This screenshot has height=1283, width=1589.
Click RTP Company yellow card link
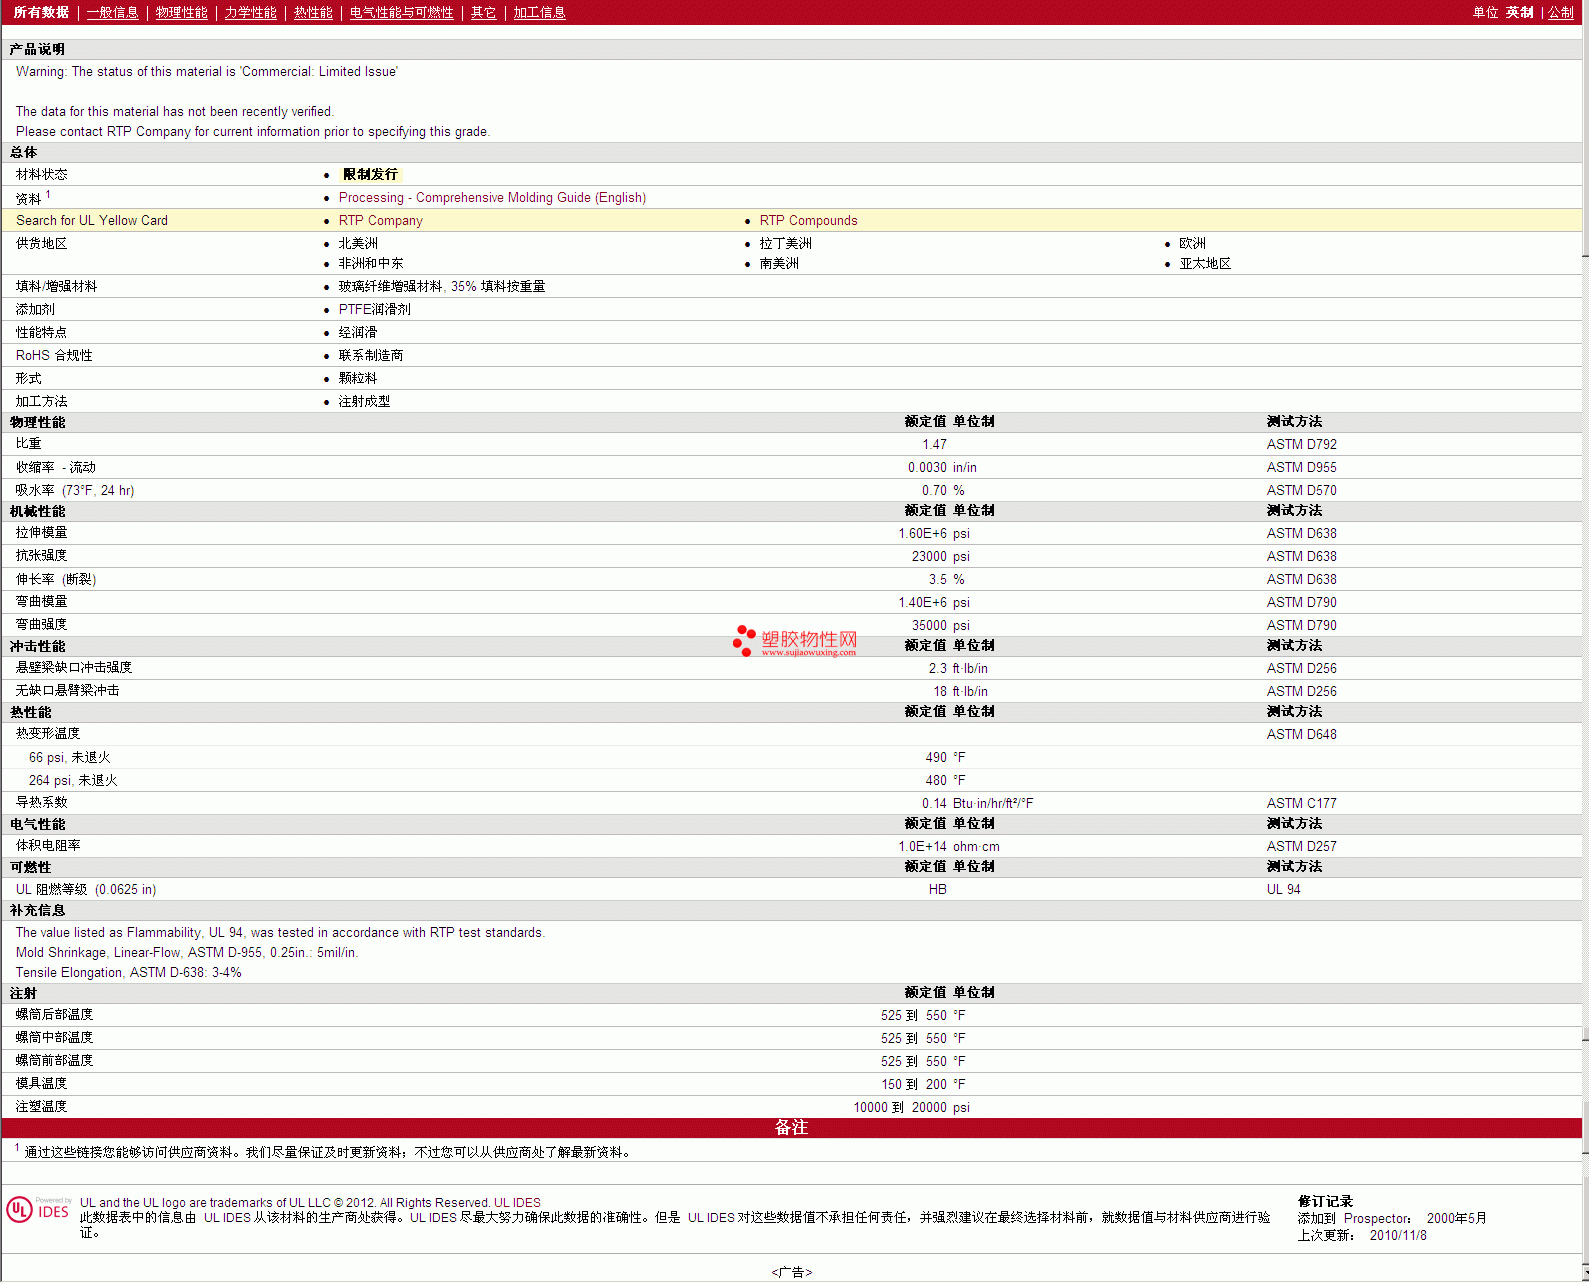coord(380,221)
